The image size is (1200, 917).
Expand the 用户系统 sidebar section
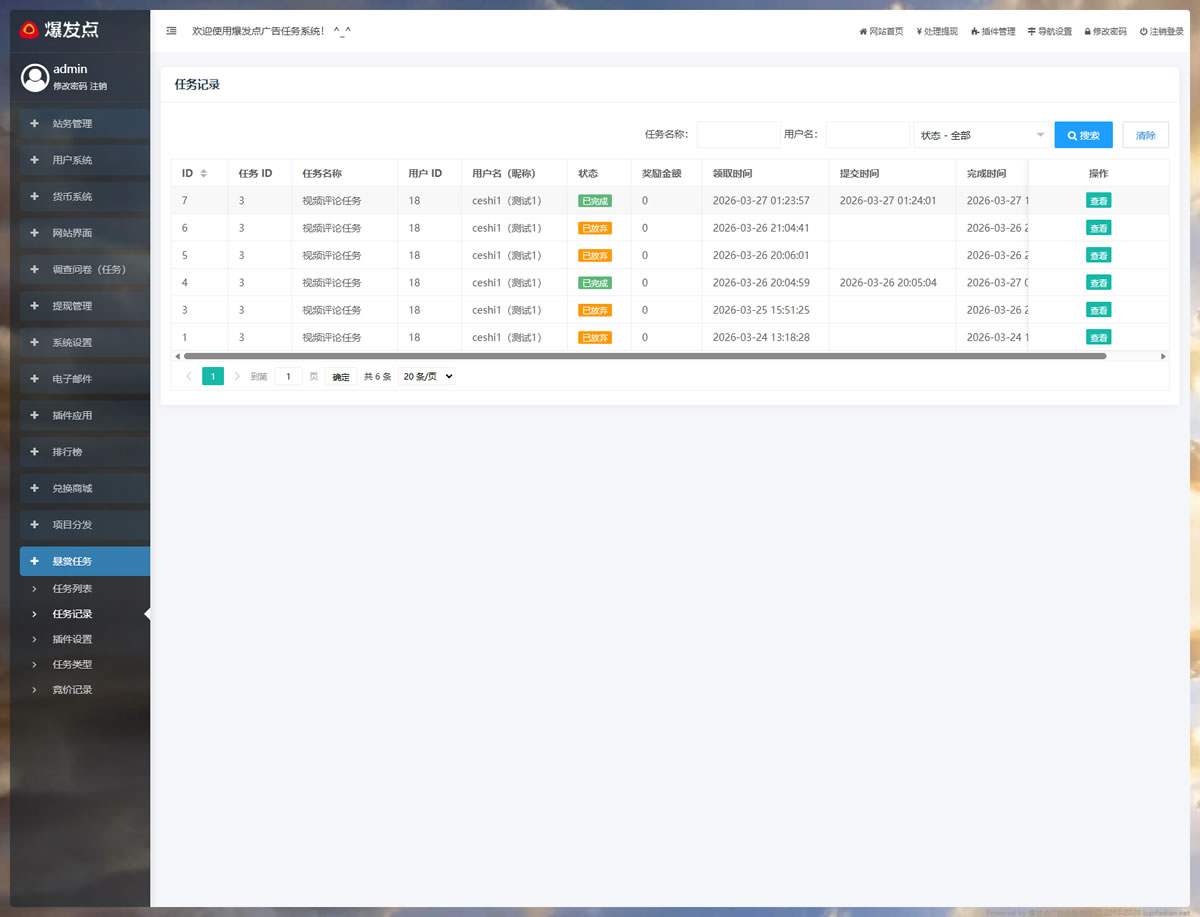click(x=84, y=160)
